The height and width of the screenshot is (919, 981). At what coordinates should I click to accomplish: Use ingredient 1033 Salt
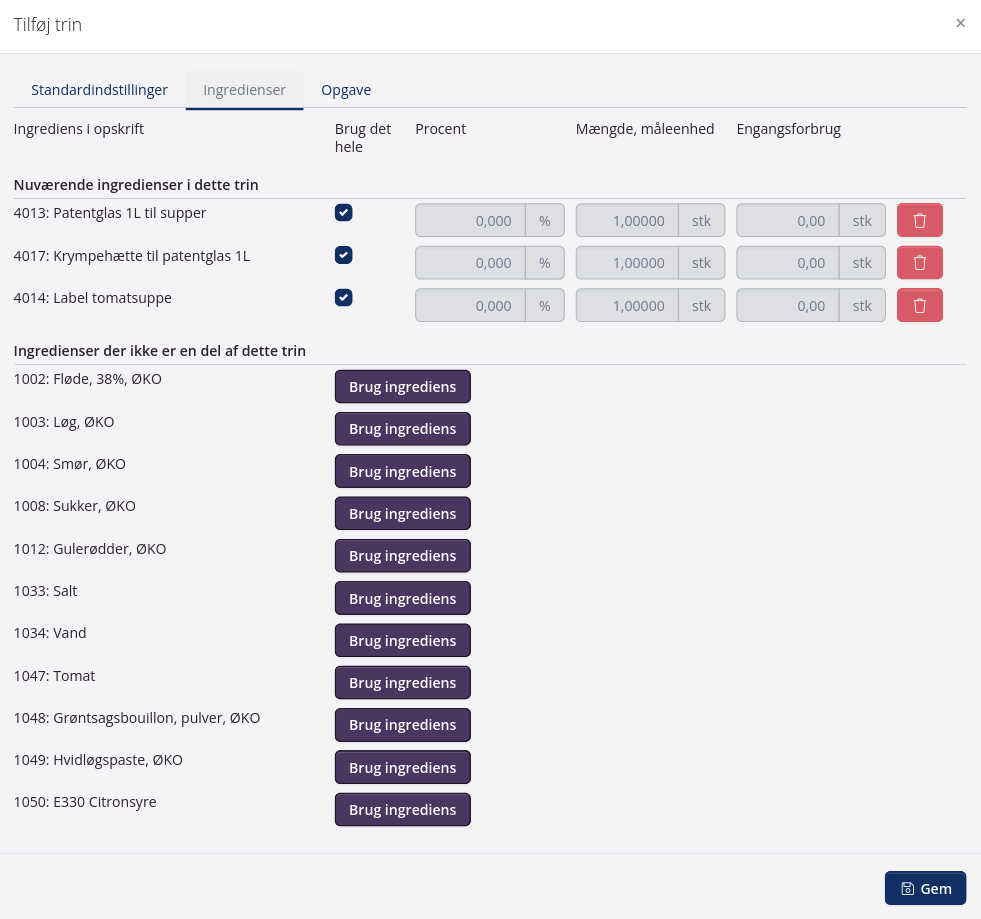402,599
